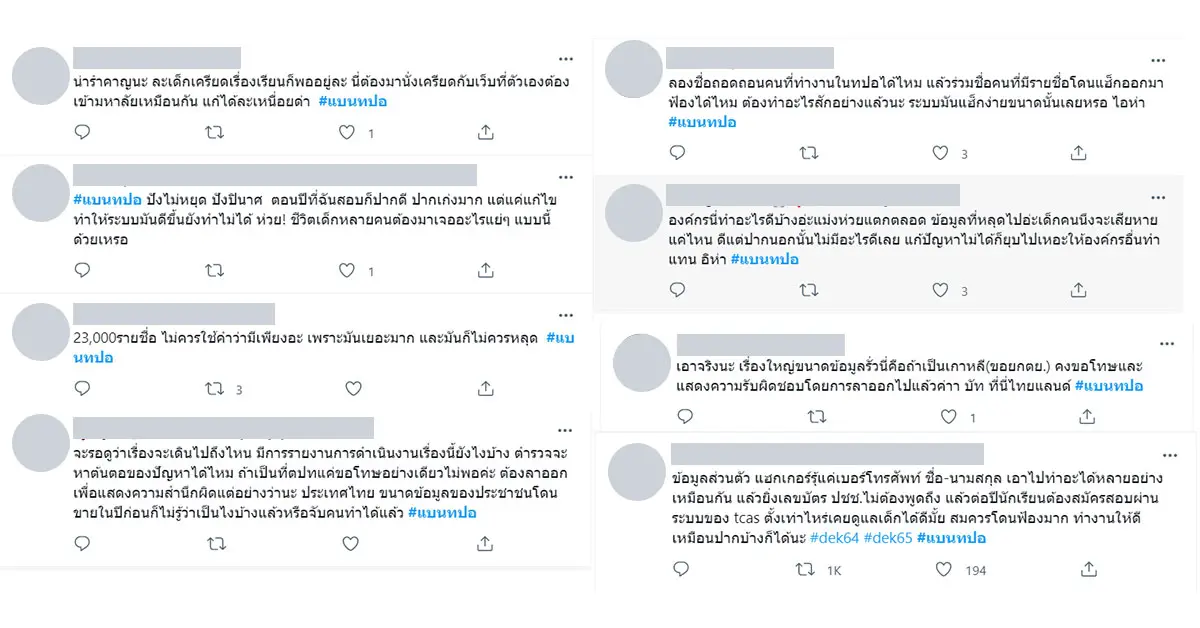Viewport: 1200px width, 628px height.
Task: Reply to the "ลองชื่อถอดถอน" tweet
Action: tap(677, 153)
